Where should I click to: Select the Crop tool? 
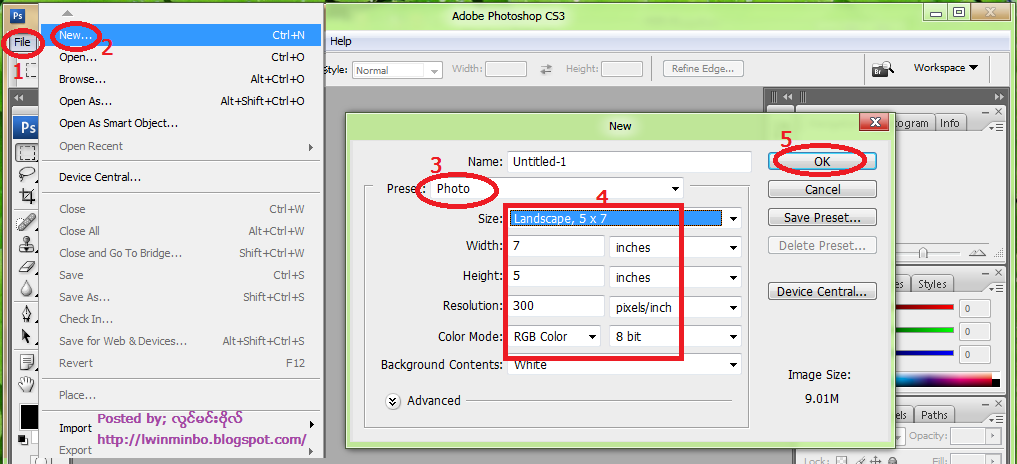(x=26, y=195)
